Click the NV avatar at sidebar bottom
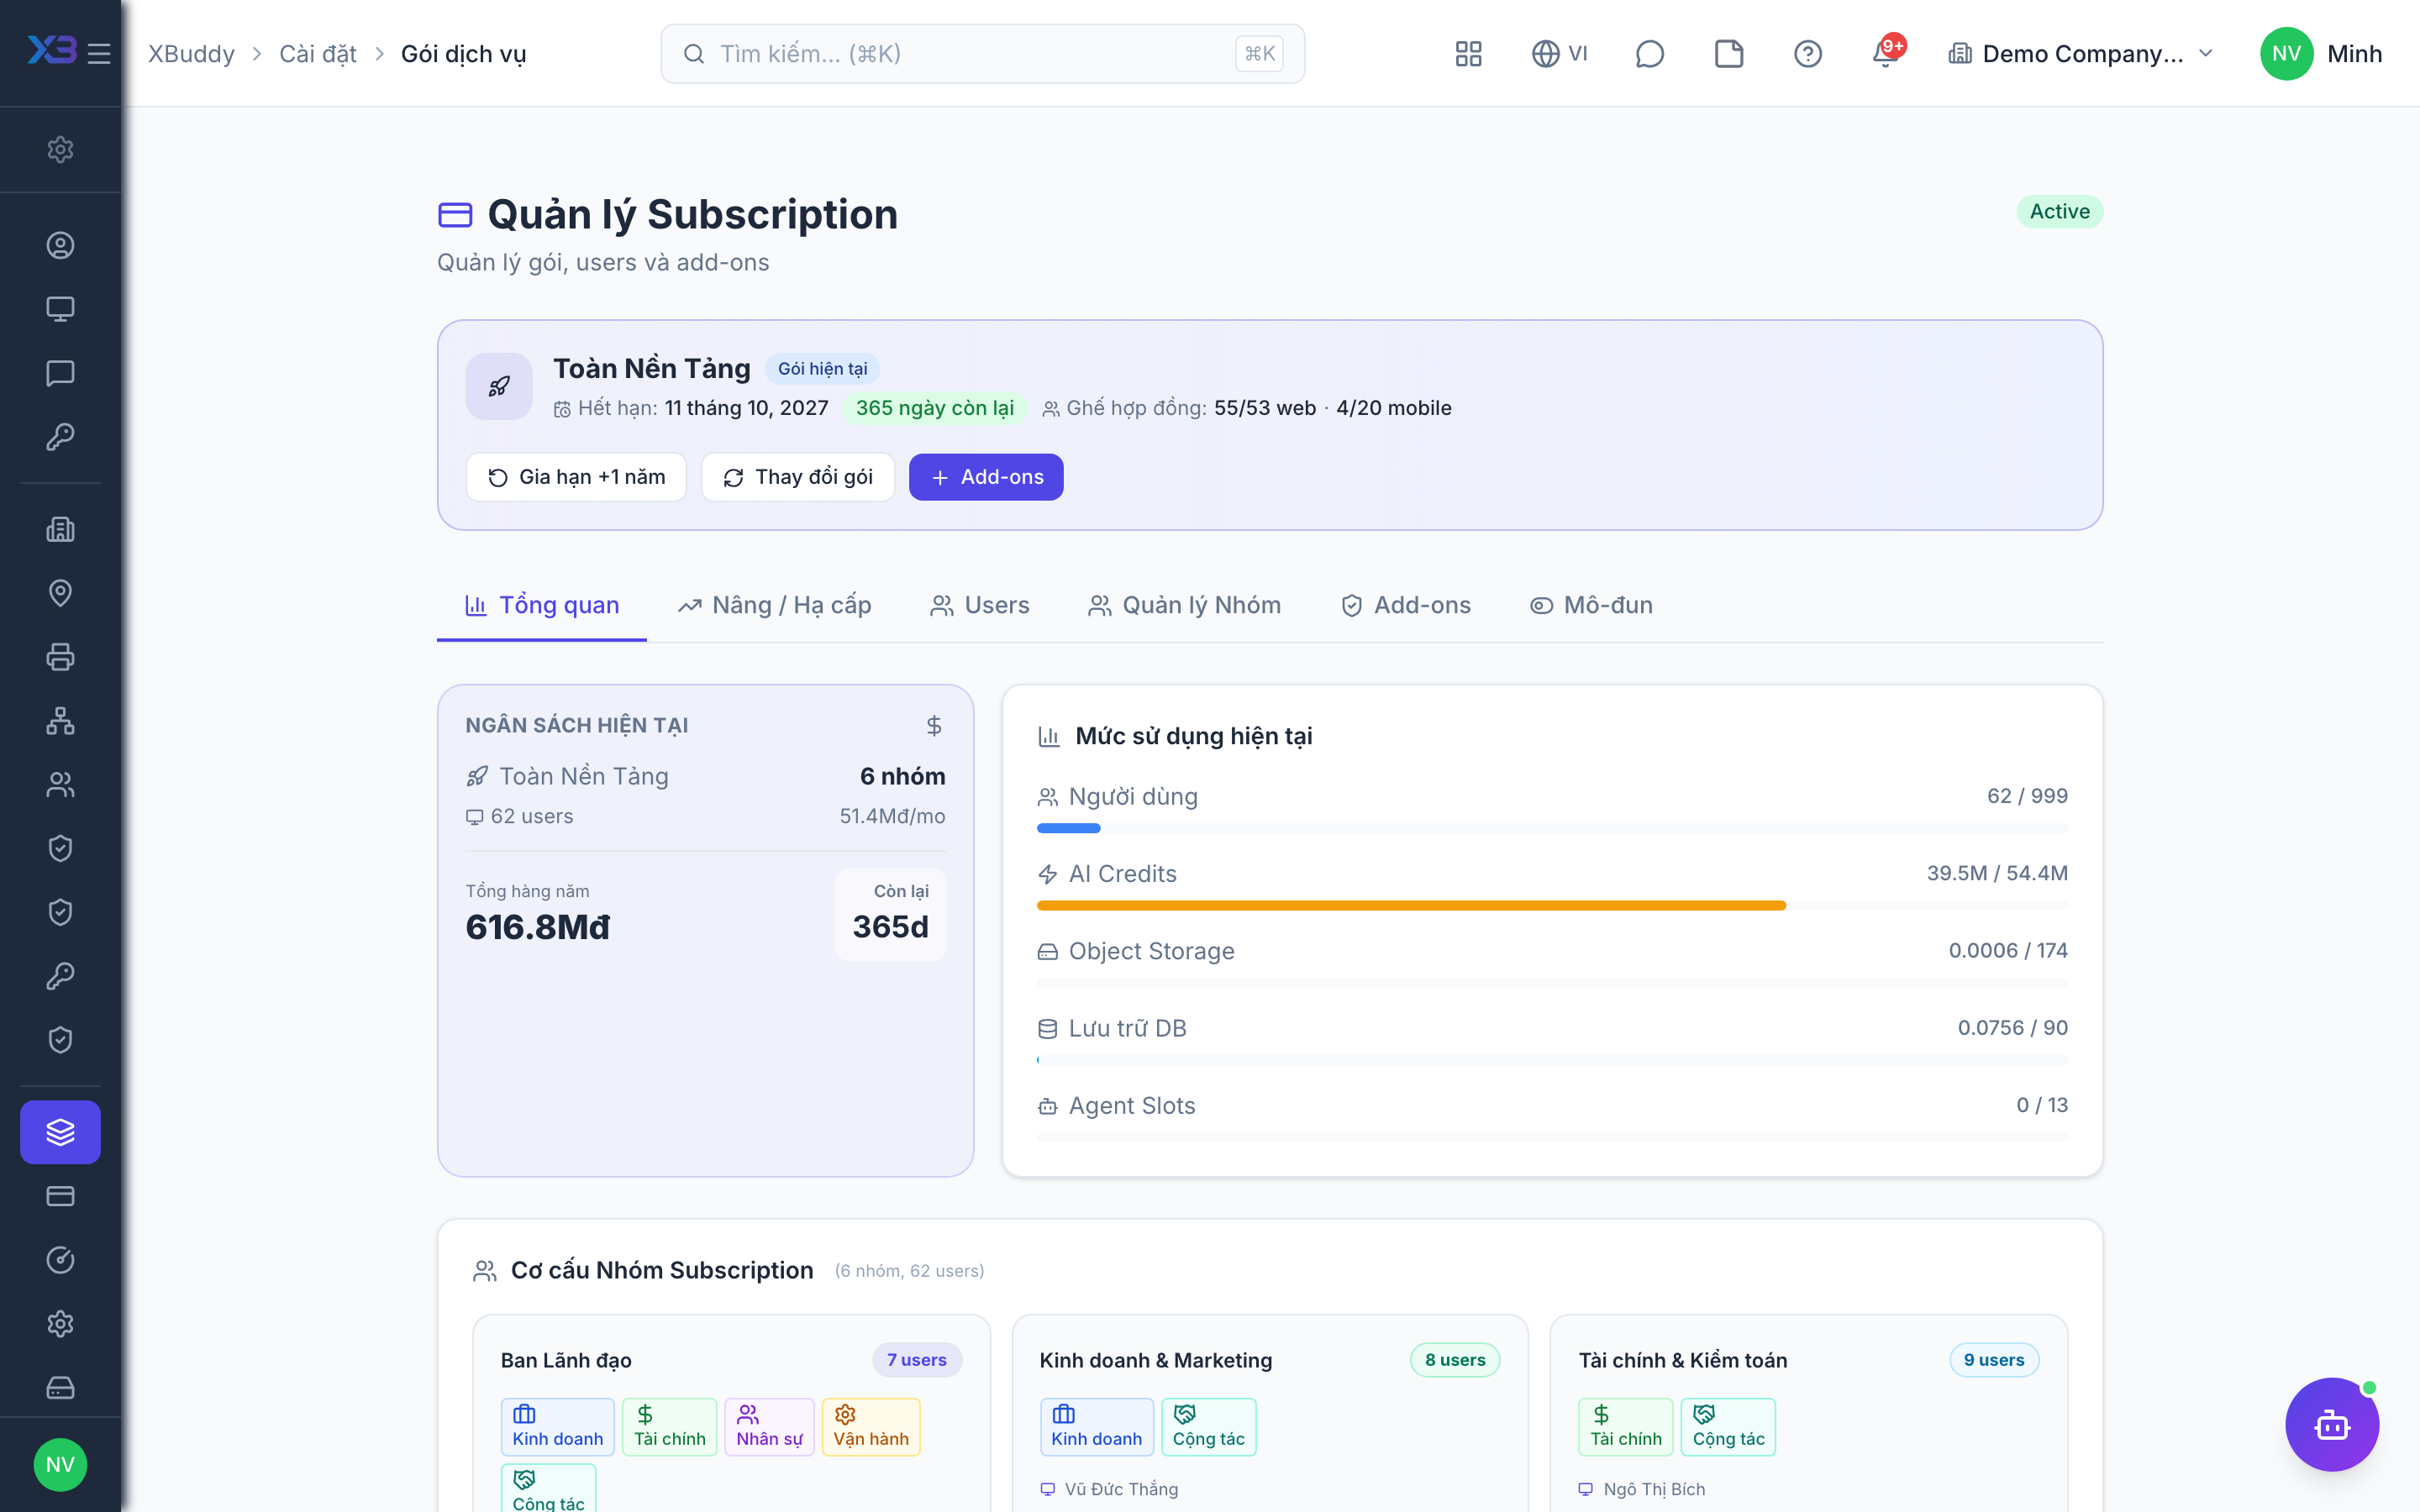Viewport: 2420px width, 1512px height. [x=60, y=1464]
